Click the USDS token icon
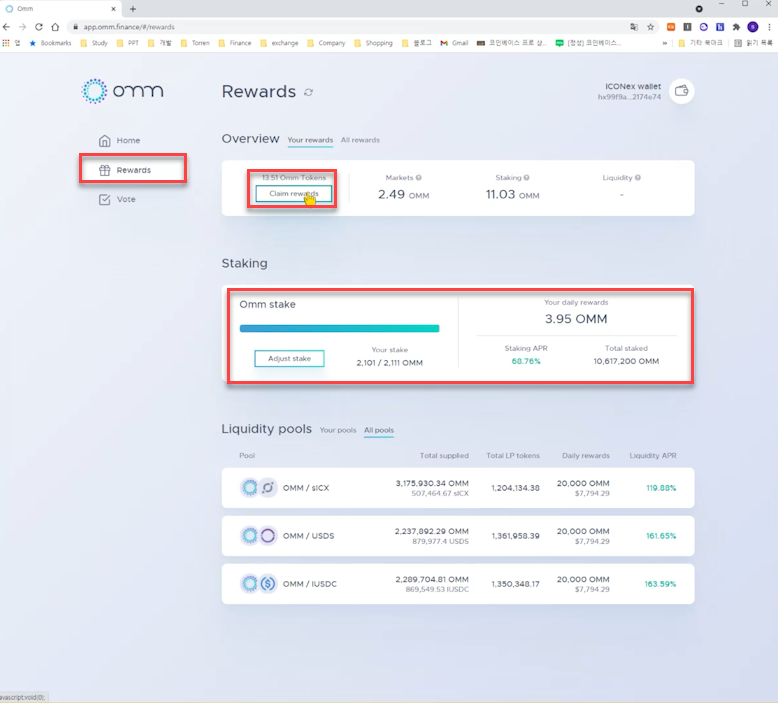 pos(268,536)
